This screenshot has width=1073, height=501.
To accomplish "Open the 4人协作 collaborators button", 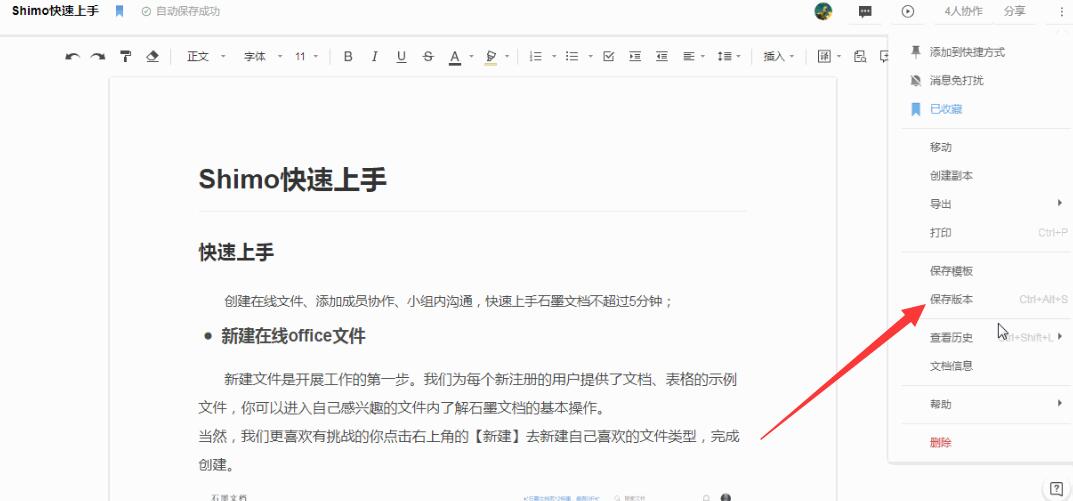I will pyautogui.click(x=963, y=12).
